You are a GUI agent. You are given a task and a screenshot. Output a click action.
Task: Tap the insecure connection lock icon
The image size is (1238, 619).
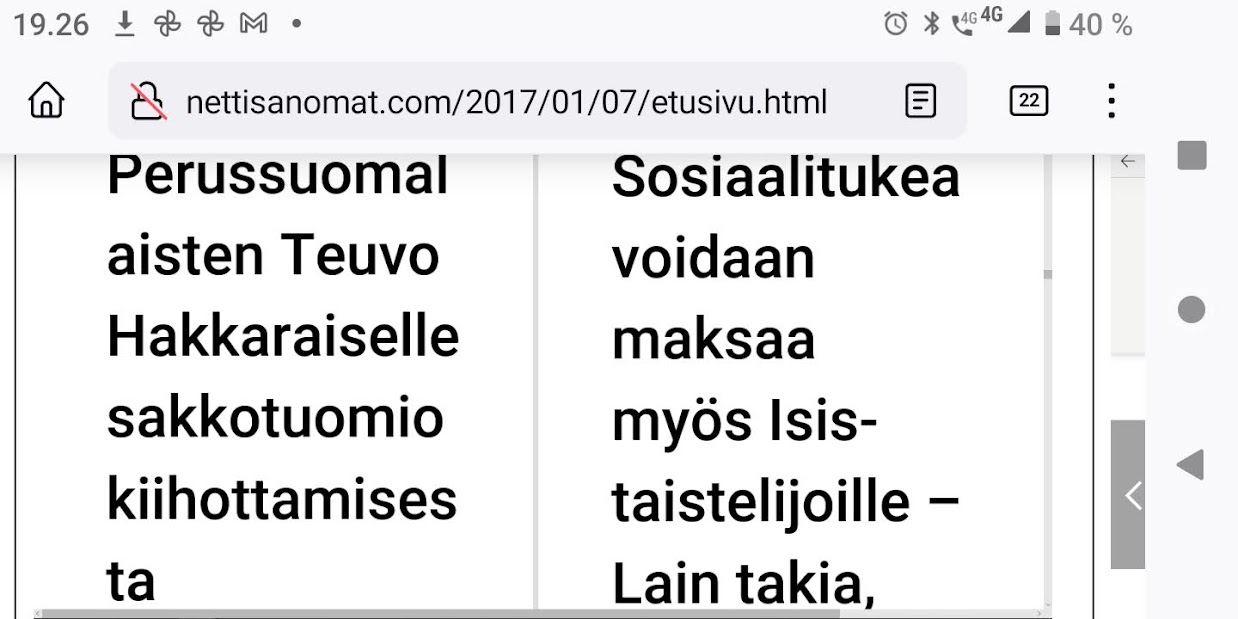(x=149, y=101)
